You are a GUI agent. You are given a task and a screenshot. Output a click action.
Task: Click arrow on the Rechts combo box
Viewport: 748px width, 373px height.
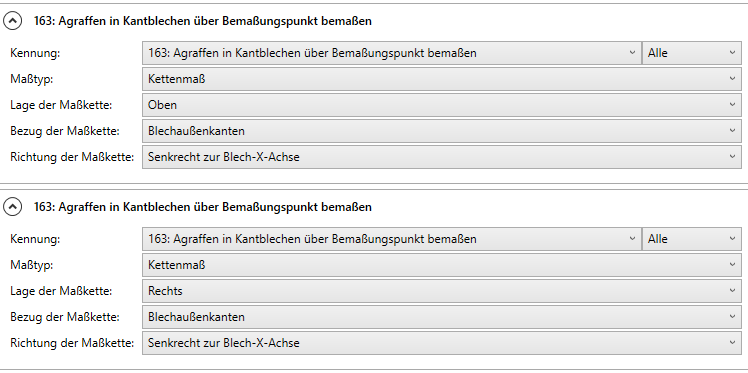[733, 291]
